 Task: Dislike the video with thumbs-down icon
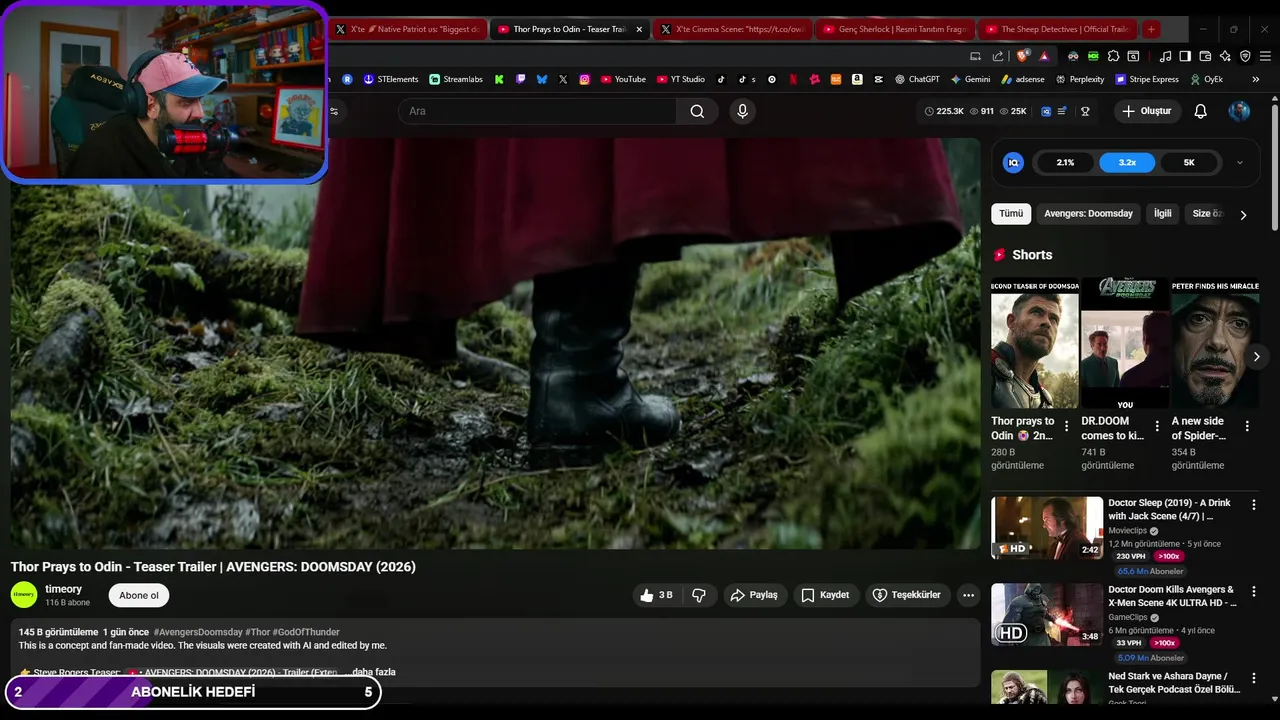(x=699, y=595)
